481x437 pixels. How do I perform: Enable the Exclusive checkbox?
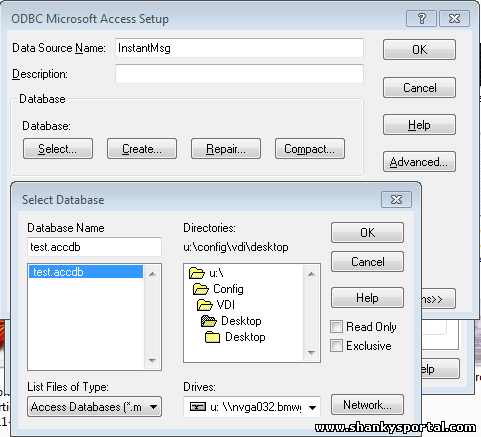(x=336, y=345)
